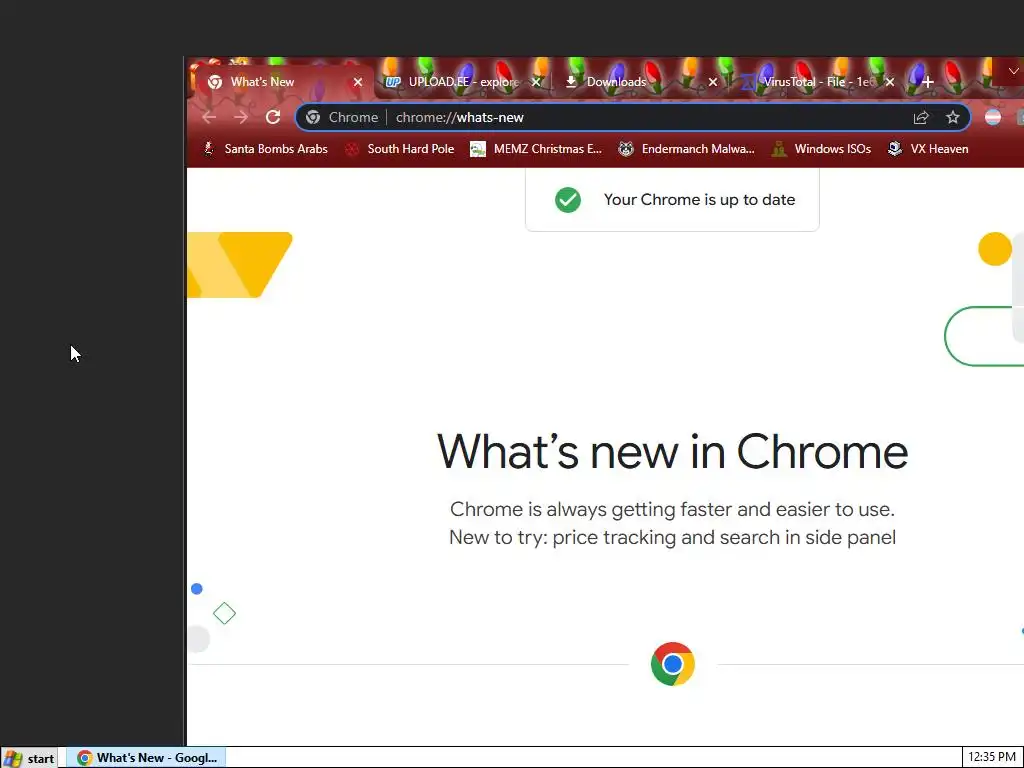Open the Windows start menu

(x=29, y=758)
